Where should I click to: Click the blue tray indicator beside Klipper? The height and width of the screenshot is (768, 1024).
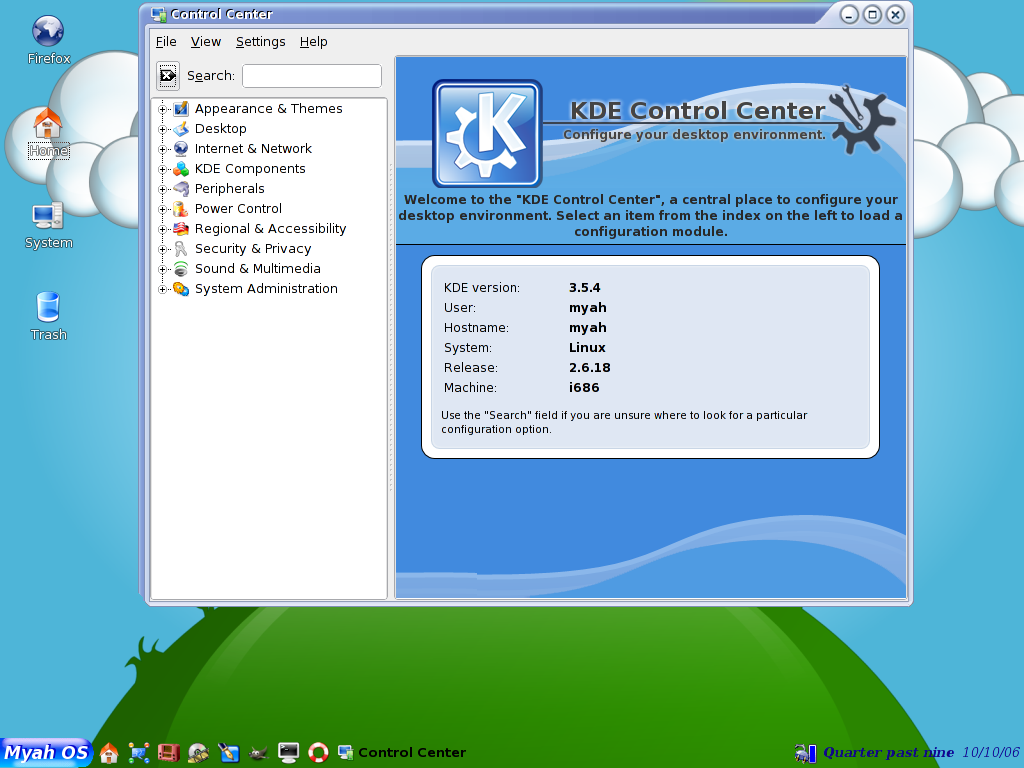[812, 754]
